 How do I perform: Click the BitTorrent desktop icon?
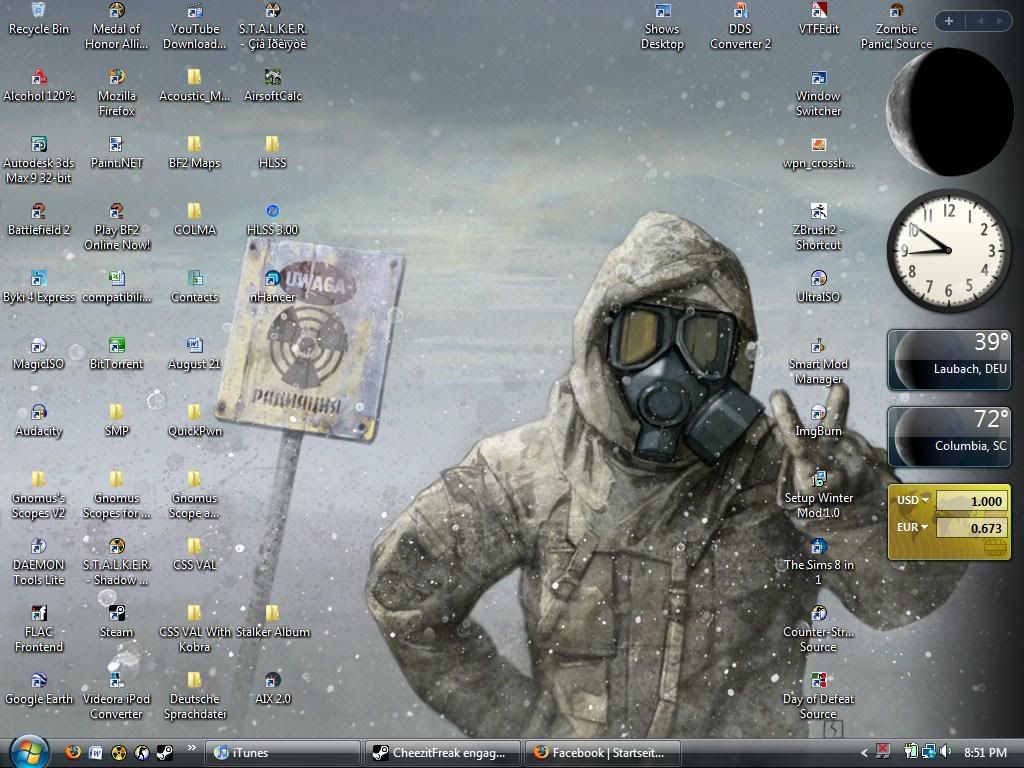click(x=116, y=354)
